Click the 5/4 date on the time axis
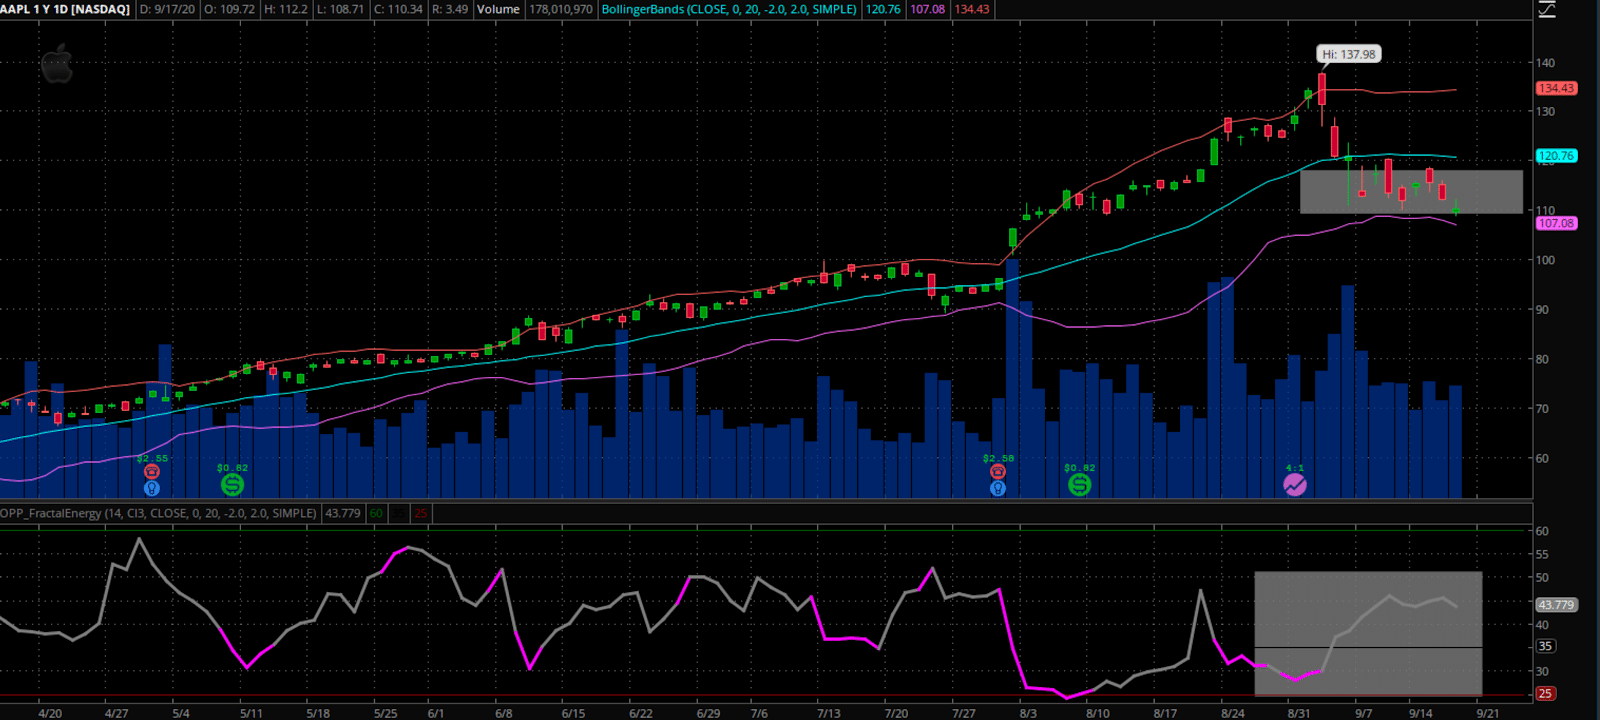Screen dimensions: 1600x720 pos(181,713)
